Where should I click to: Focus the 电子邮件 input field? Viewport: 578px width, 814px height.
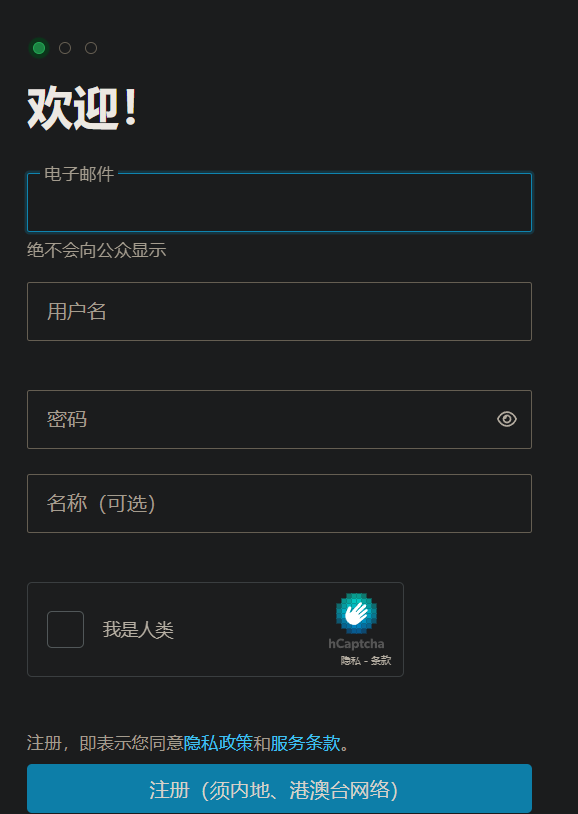pyautogui.click(x=279, y=202)
